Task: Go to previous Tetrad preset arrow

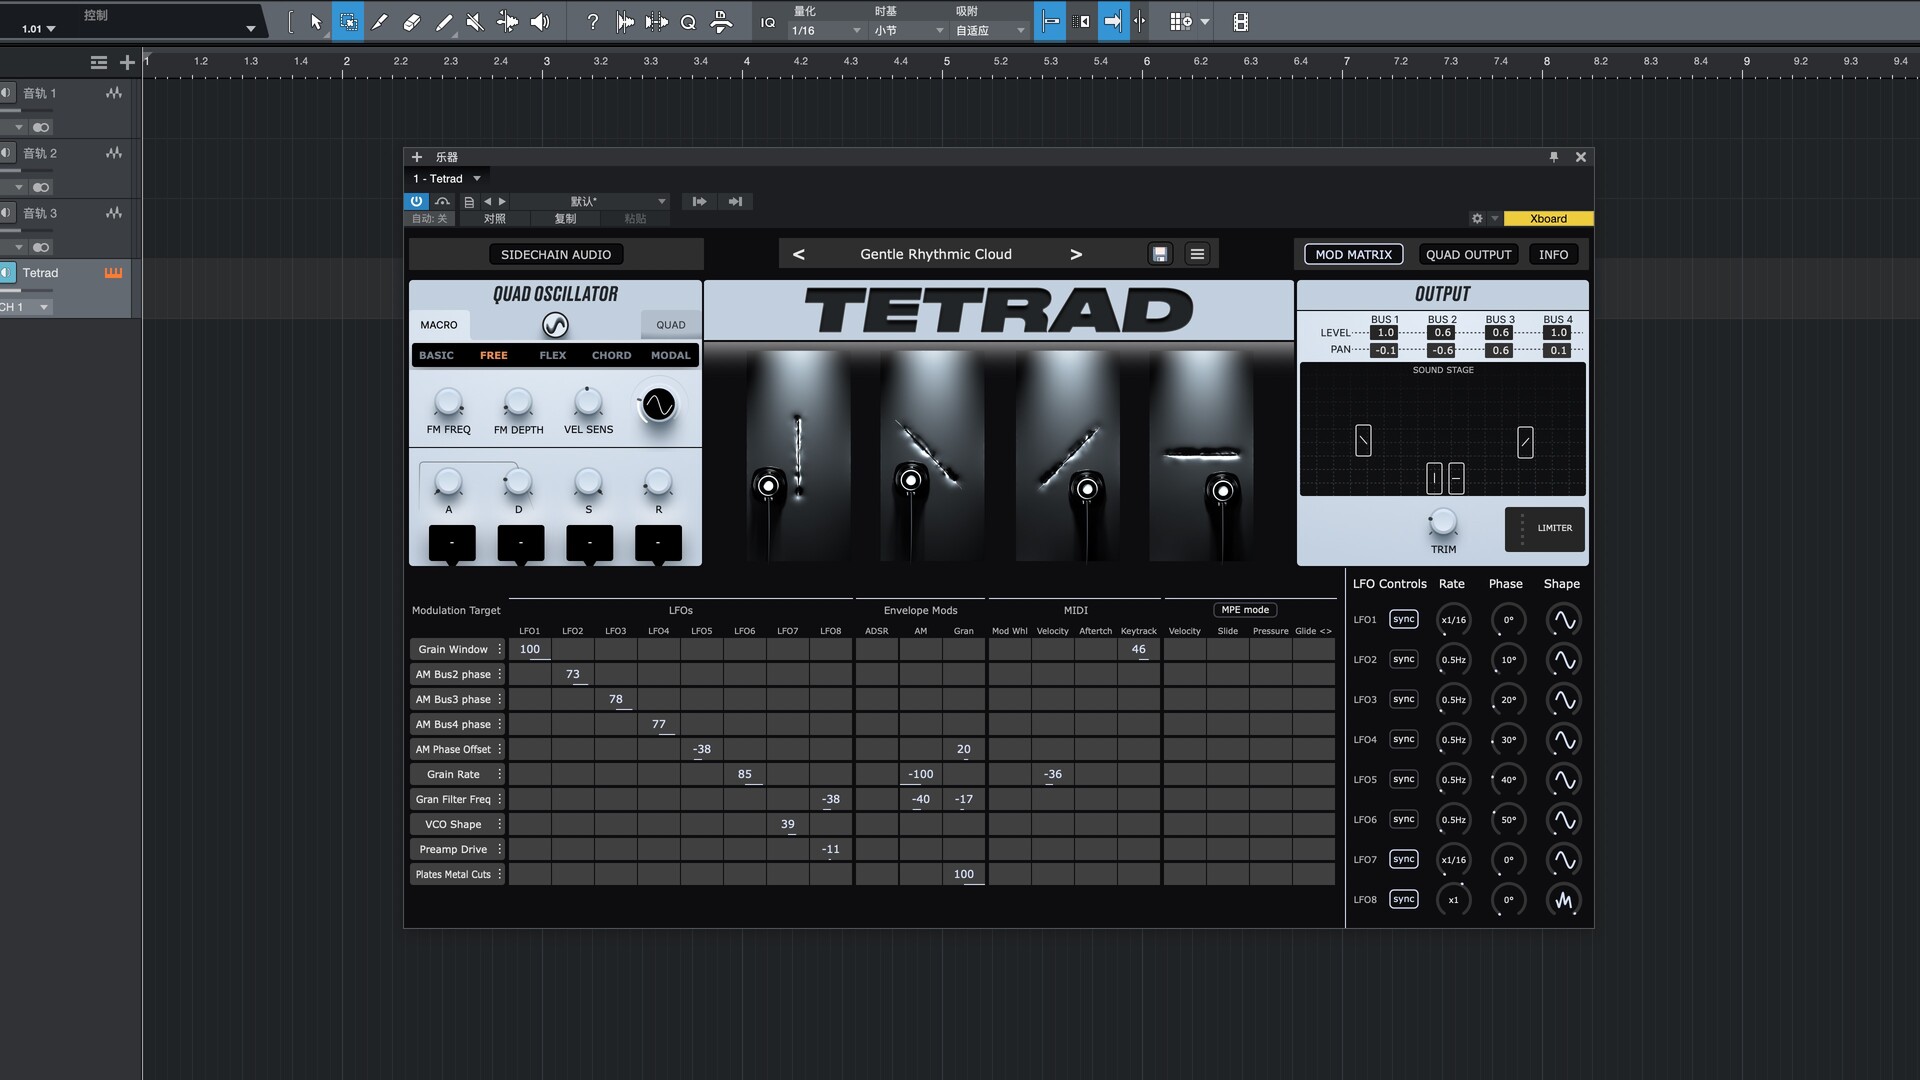Action: coord(799,254)
